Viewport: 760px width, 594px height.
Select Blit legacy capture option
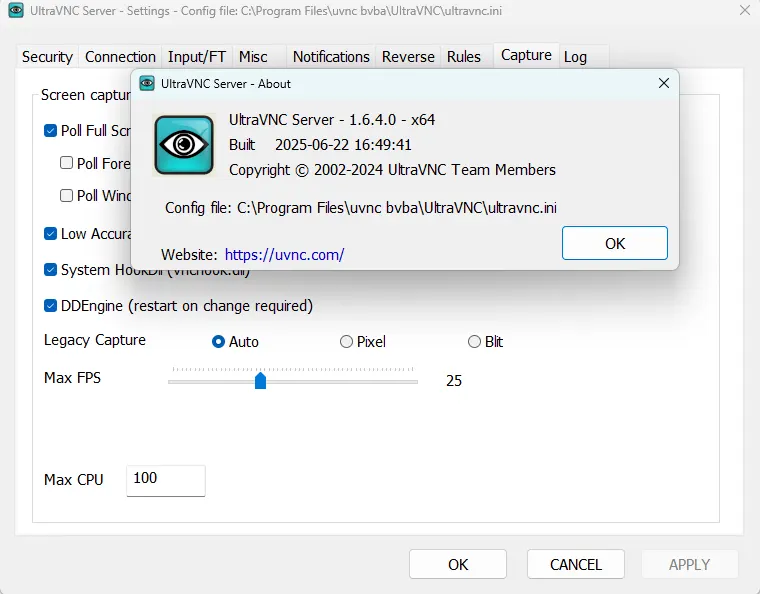(474, 342)
